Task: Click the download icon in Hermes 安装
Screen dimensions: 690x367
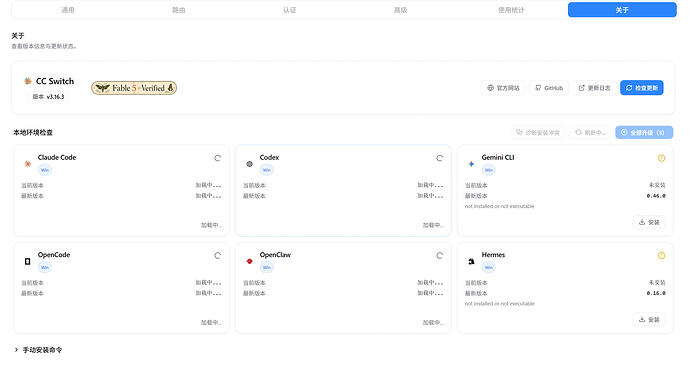Action: click(642, 319)
